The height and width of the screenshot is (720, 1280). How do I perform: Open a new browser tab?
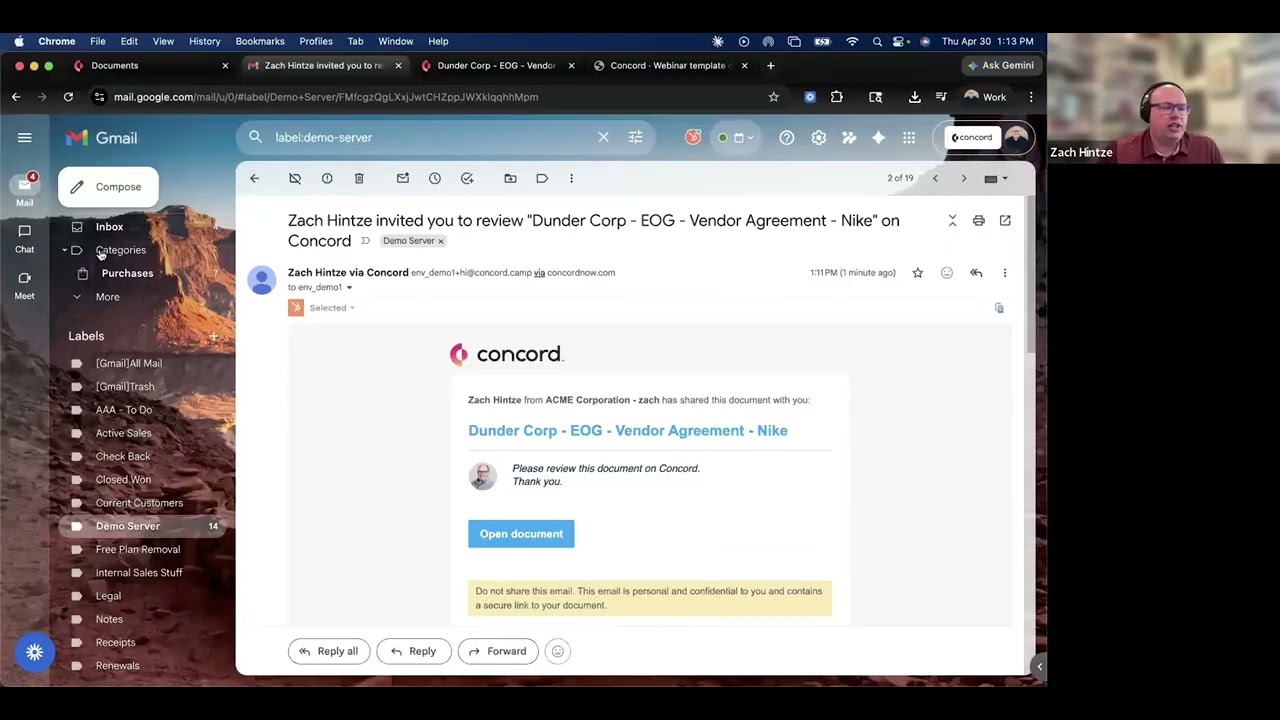click(770, 66)
